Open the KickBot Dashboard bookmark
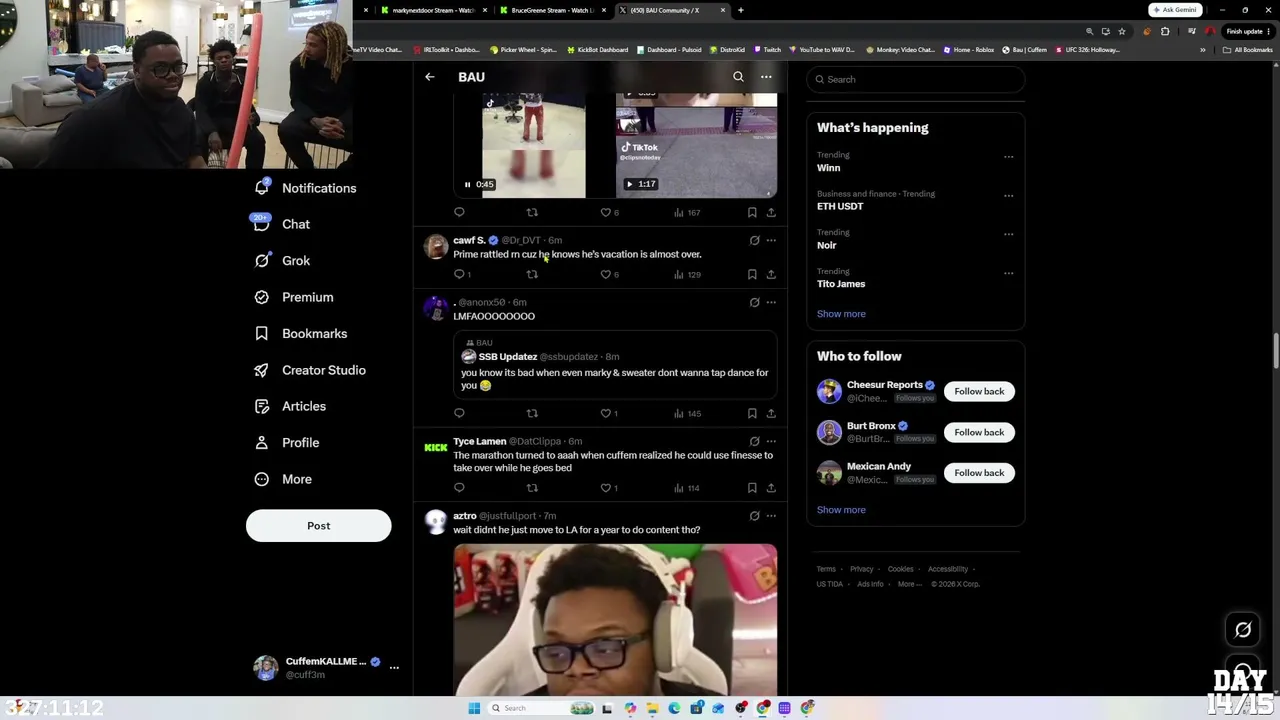 [598, 50]
